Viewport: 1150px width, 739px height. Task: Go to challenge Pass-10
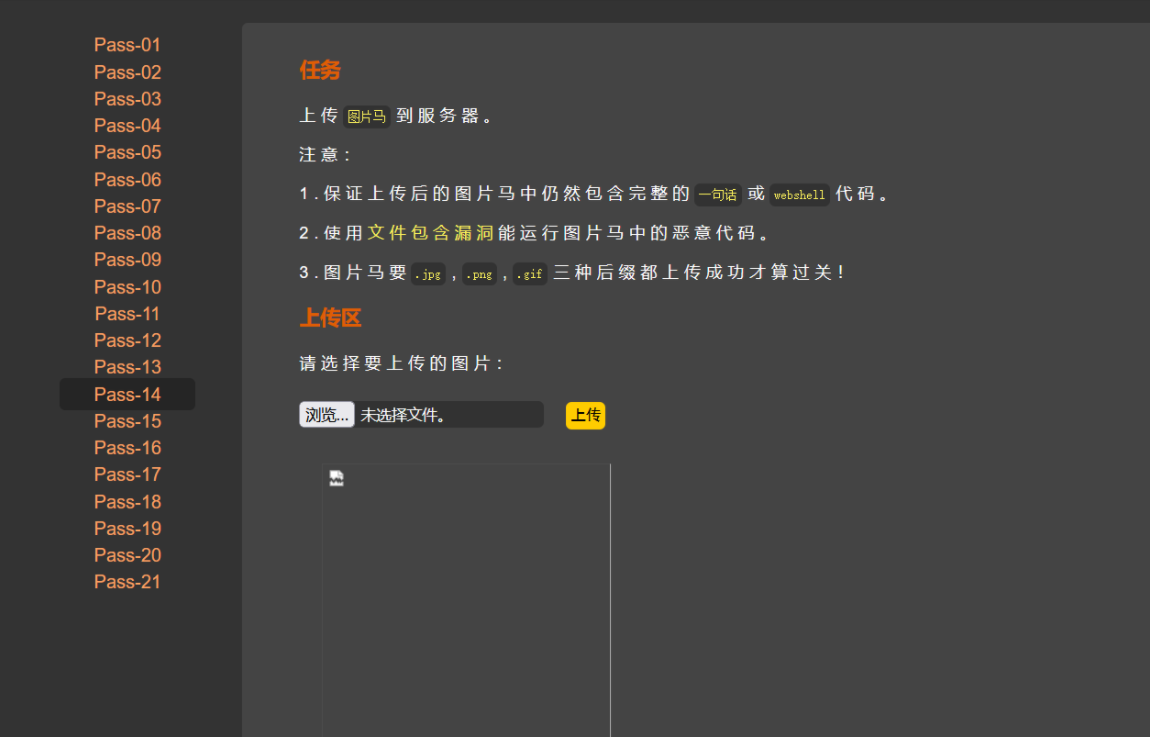point(127,287)
